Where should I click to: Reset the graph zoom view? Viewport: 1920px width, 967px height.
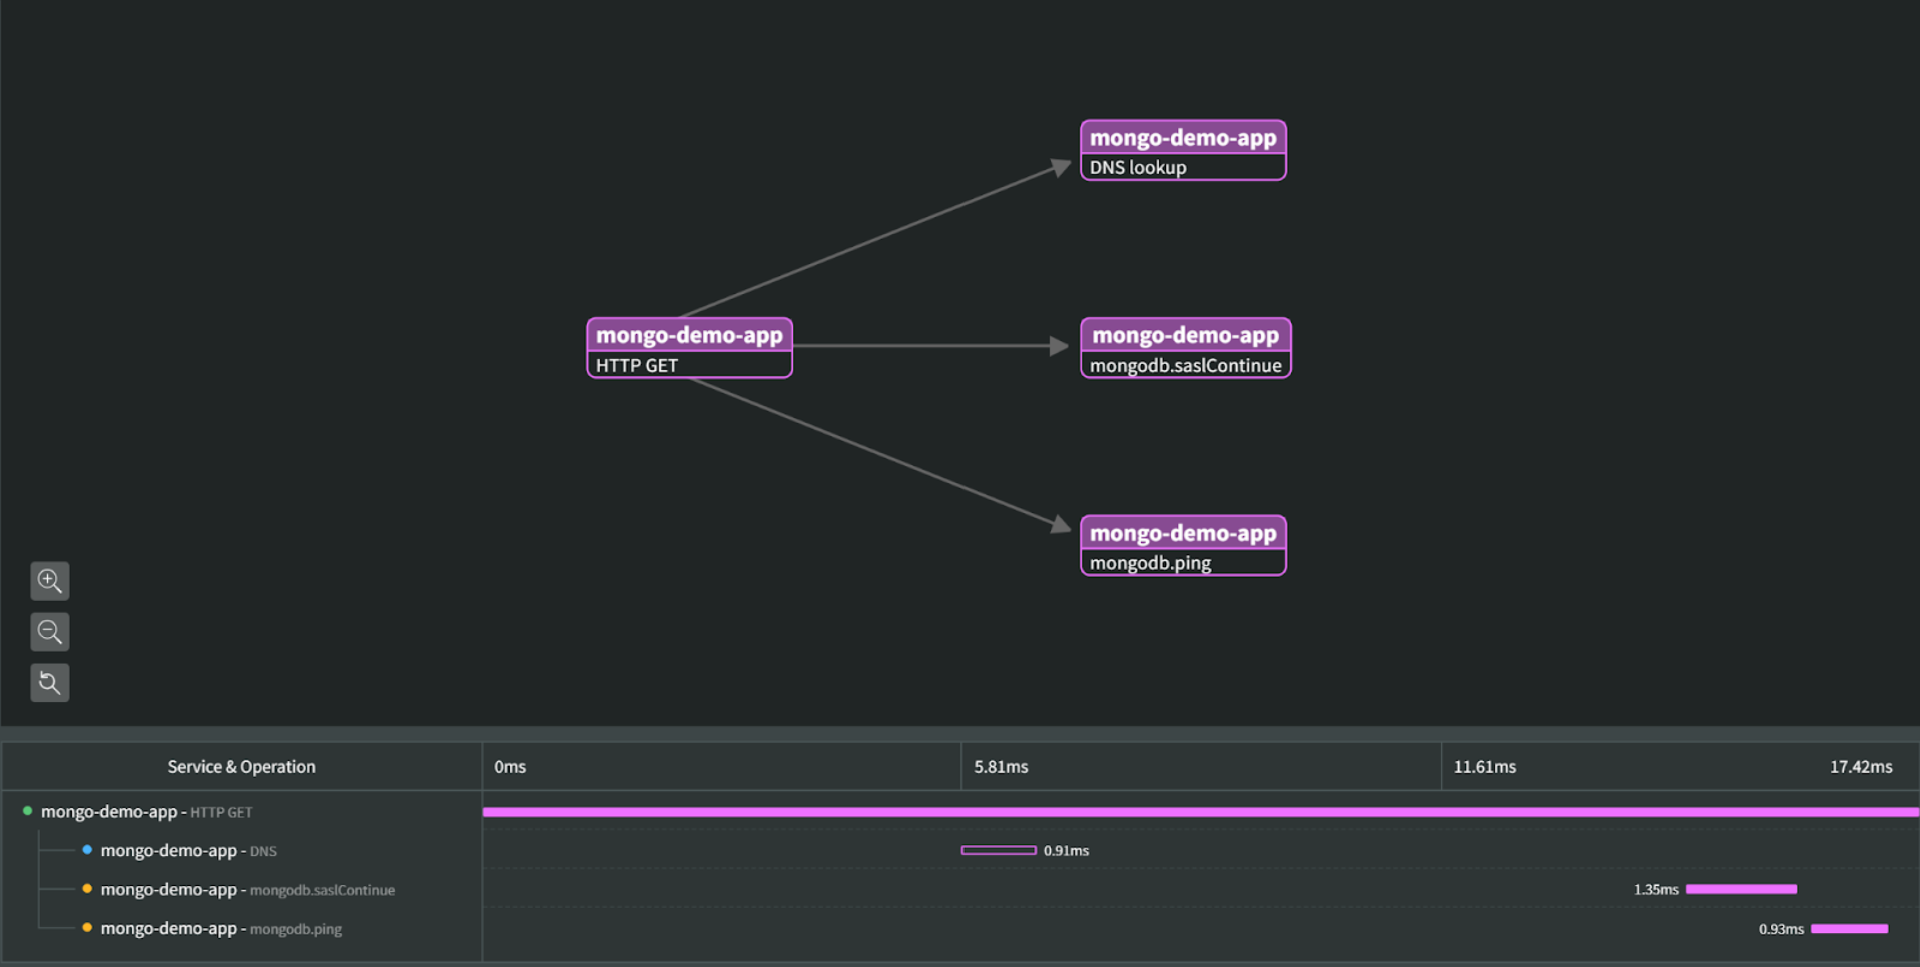[49, 683]
